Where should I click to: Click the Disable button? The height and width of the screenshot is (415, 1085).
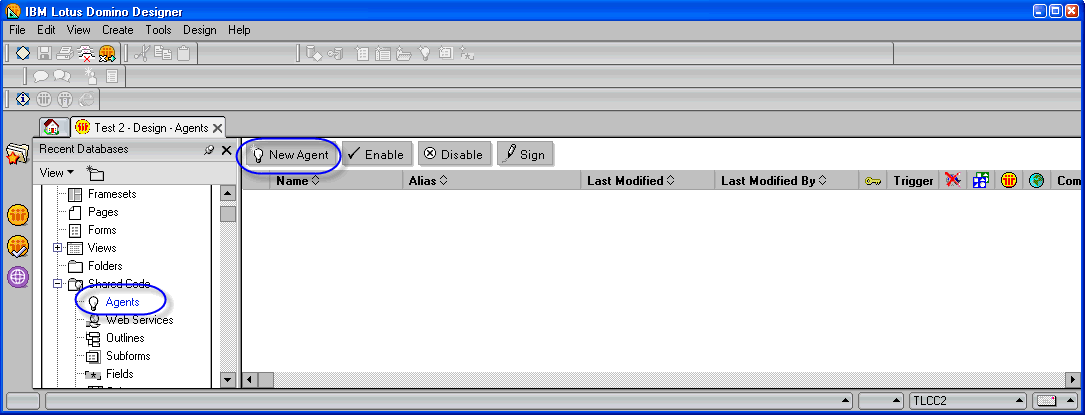point(455,154)
